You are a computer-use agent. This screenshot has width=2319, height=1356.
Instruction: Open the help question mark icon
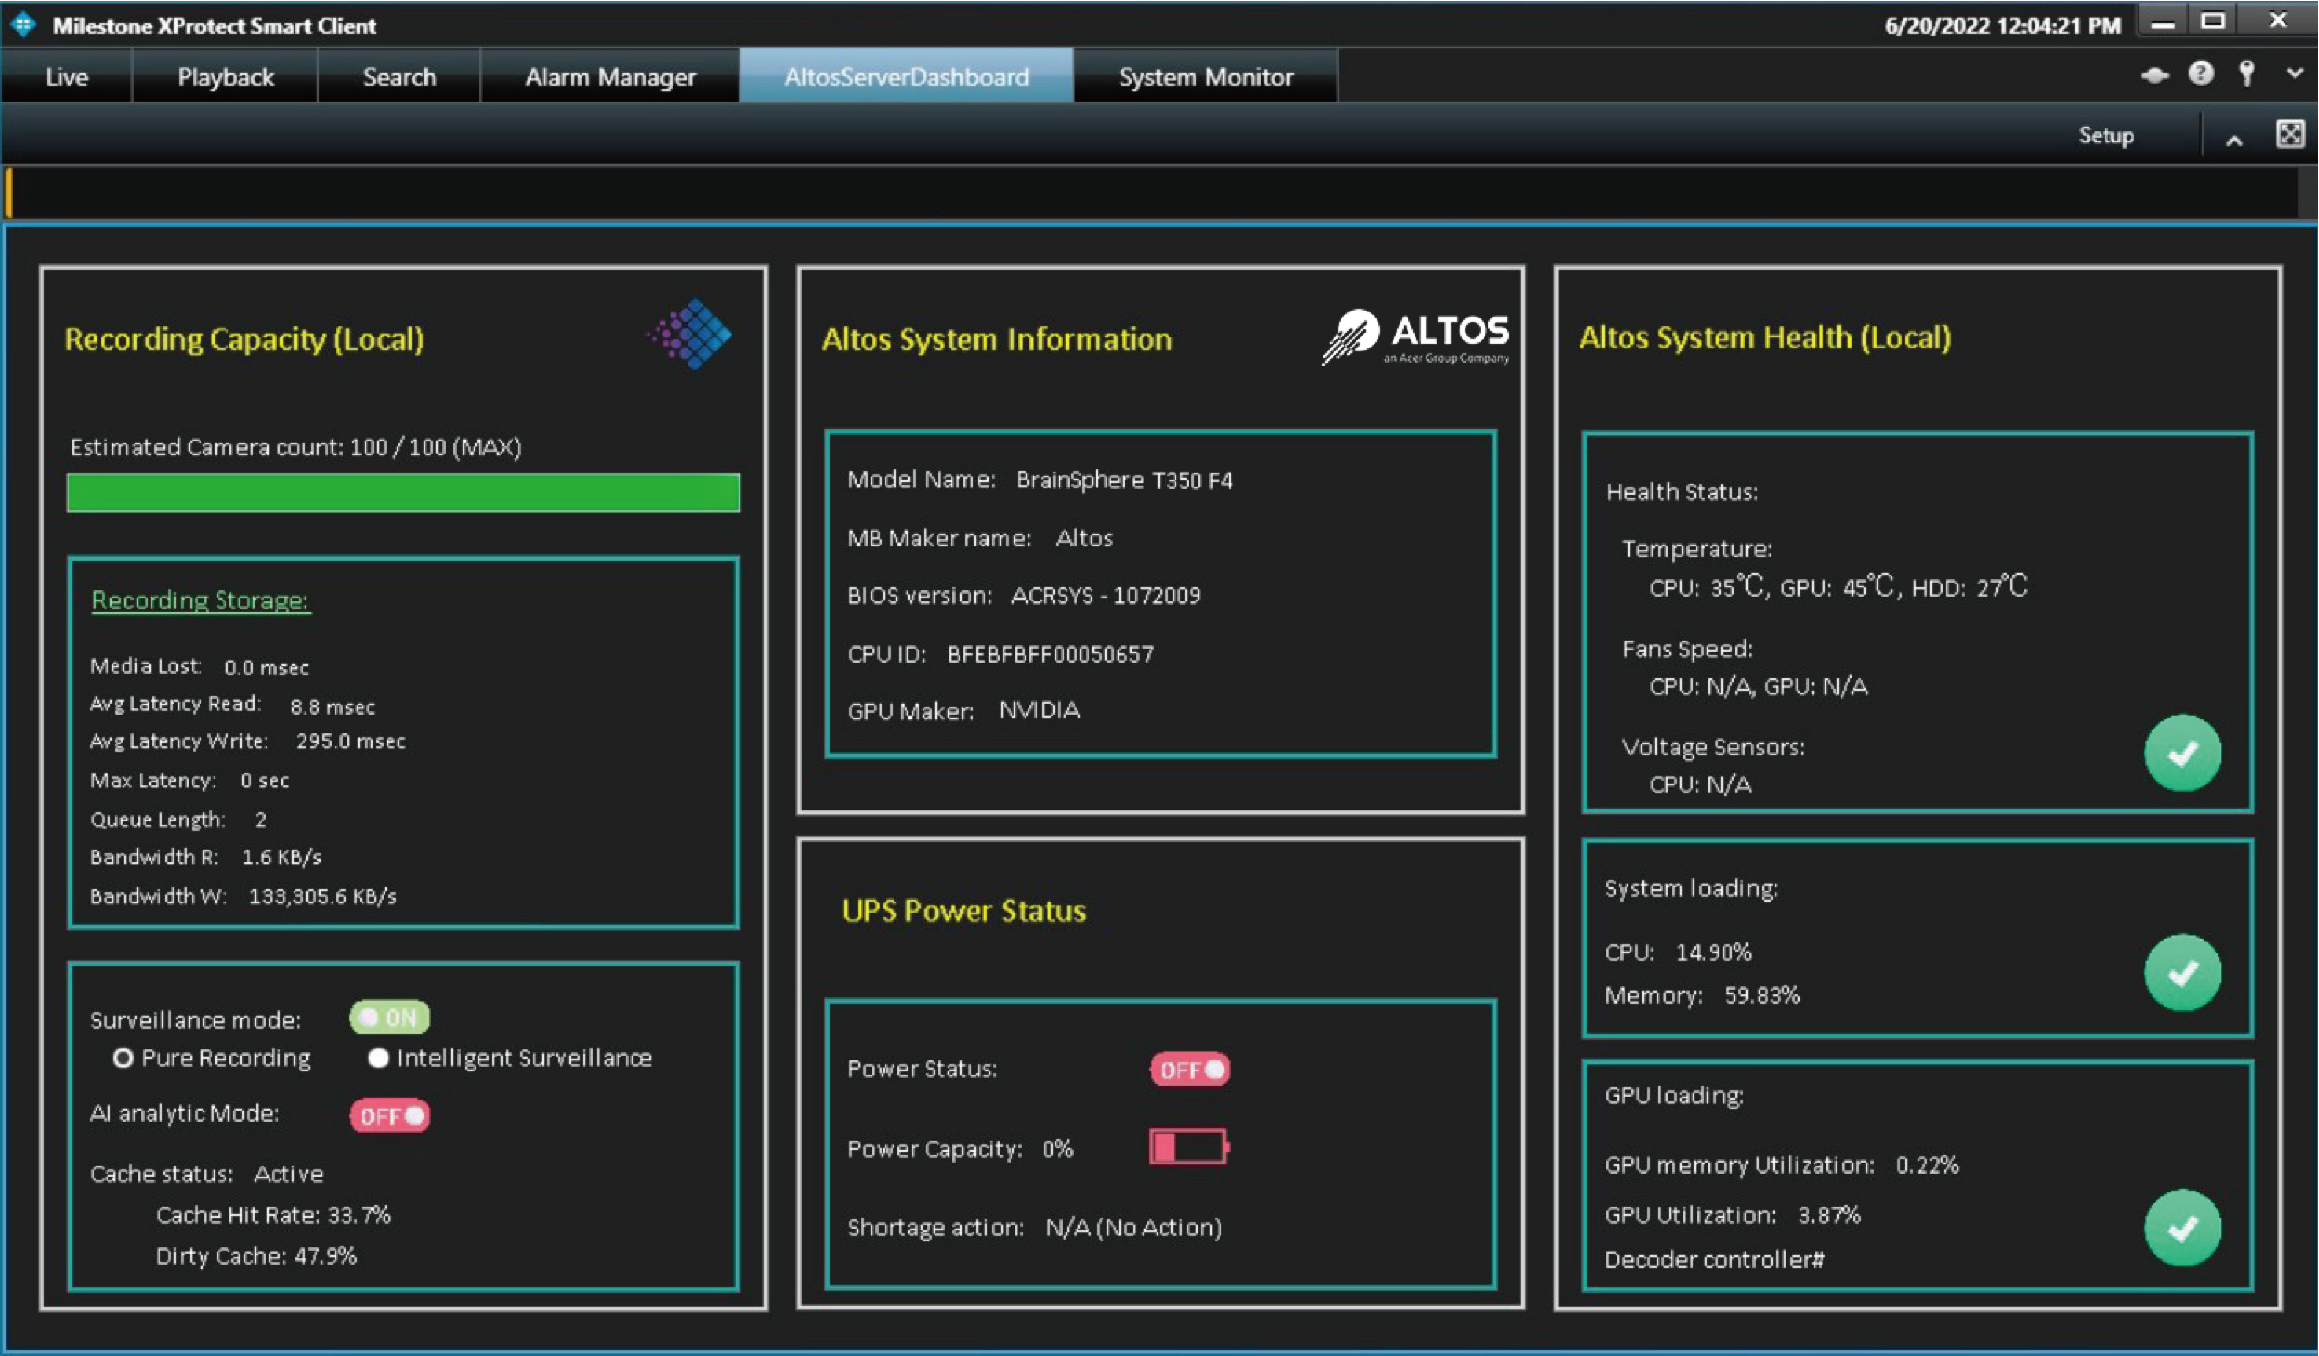tap(2201, 73)
